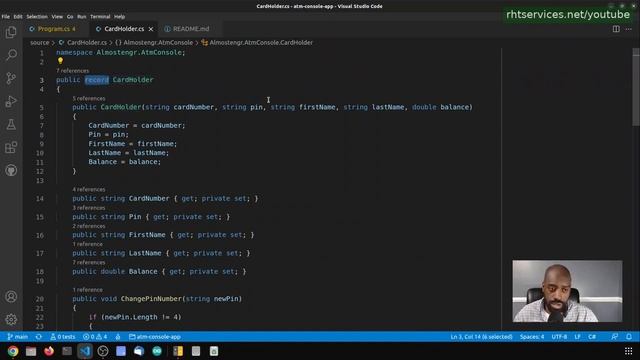Click the 7 references lens above CardHolder record
640x360 pixels.
73,71
